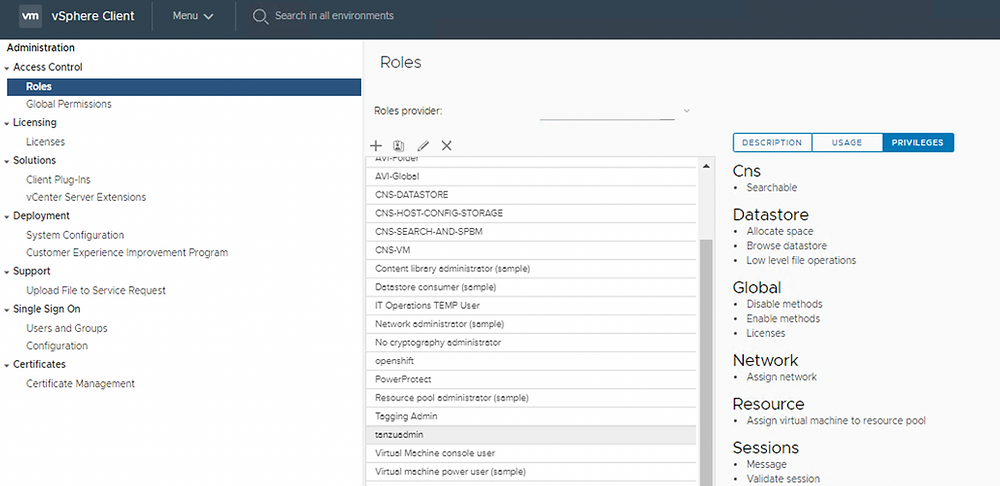Collapse the Deployment section
The image size is (1000, 486).
pyautogui.click(x=6, y=216)
